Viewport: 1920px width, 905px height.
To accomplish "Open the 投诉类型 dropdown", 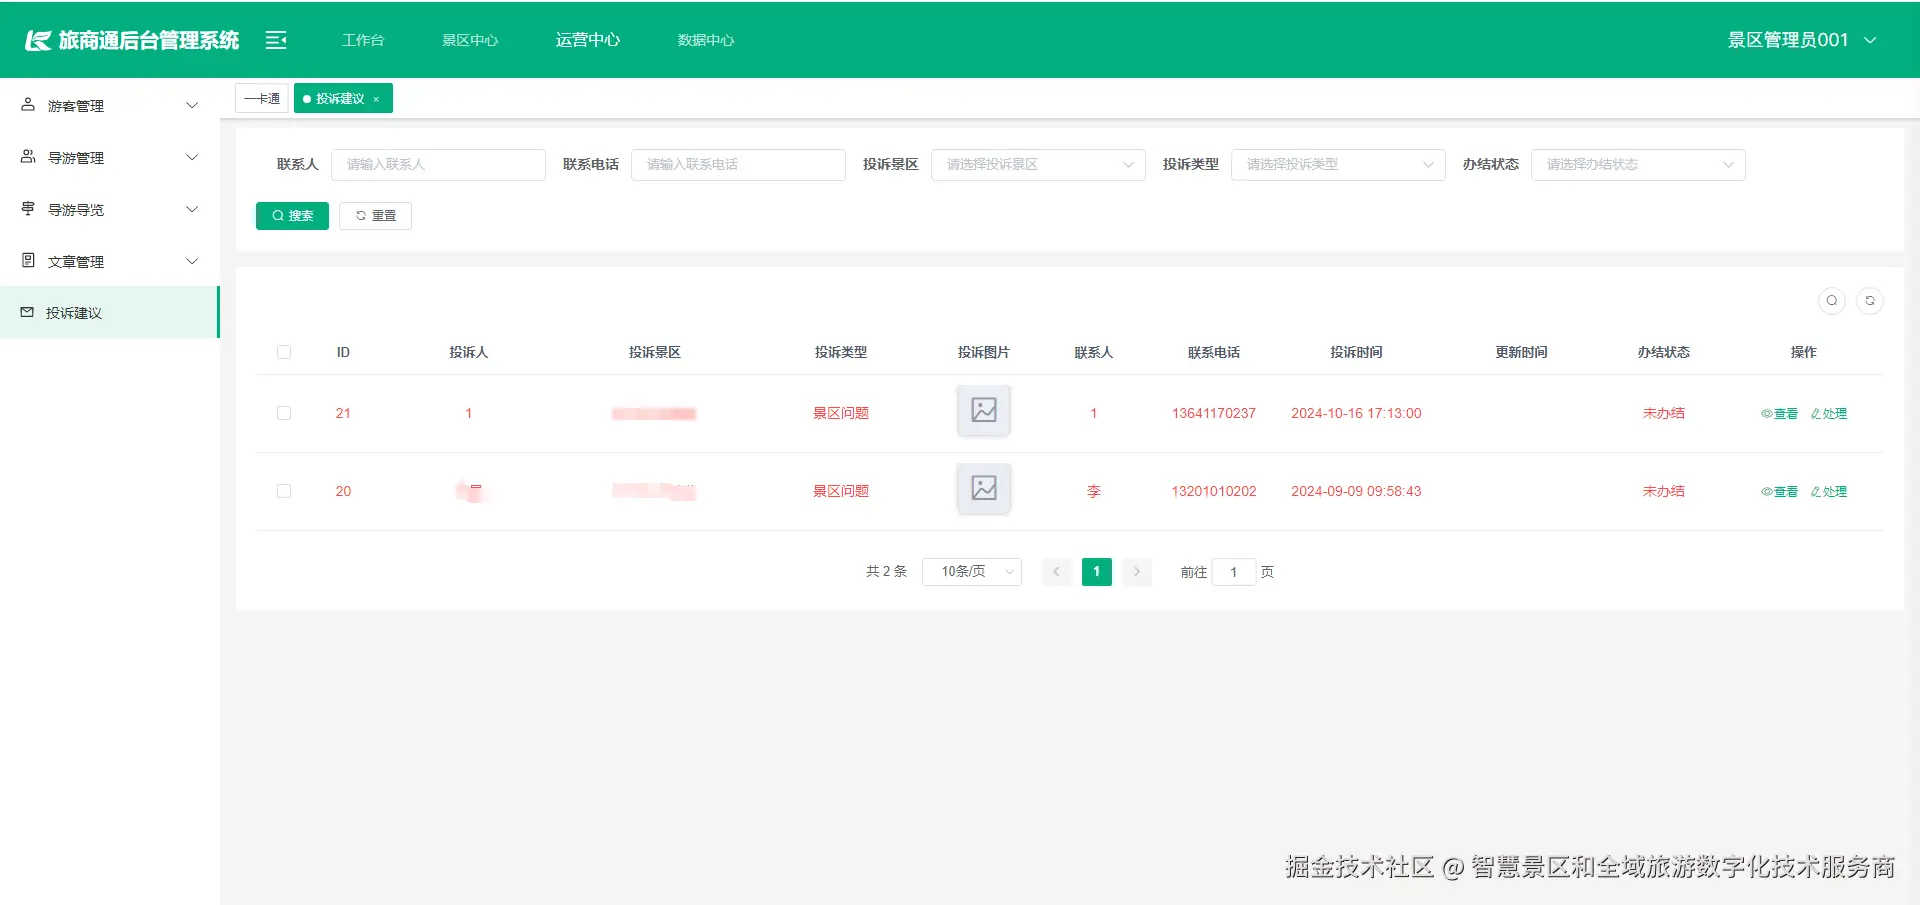I will [x=1337, y=164].
